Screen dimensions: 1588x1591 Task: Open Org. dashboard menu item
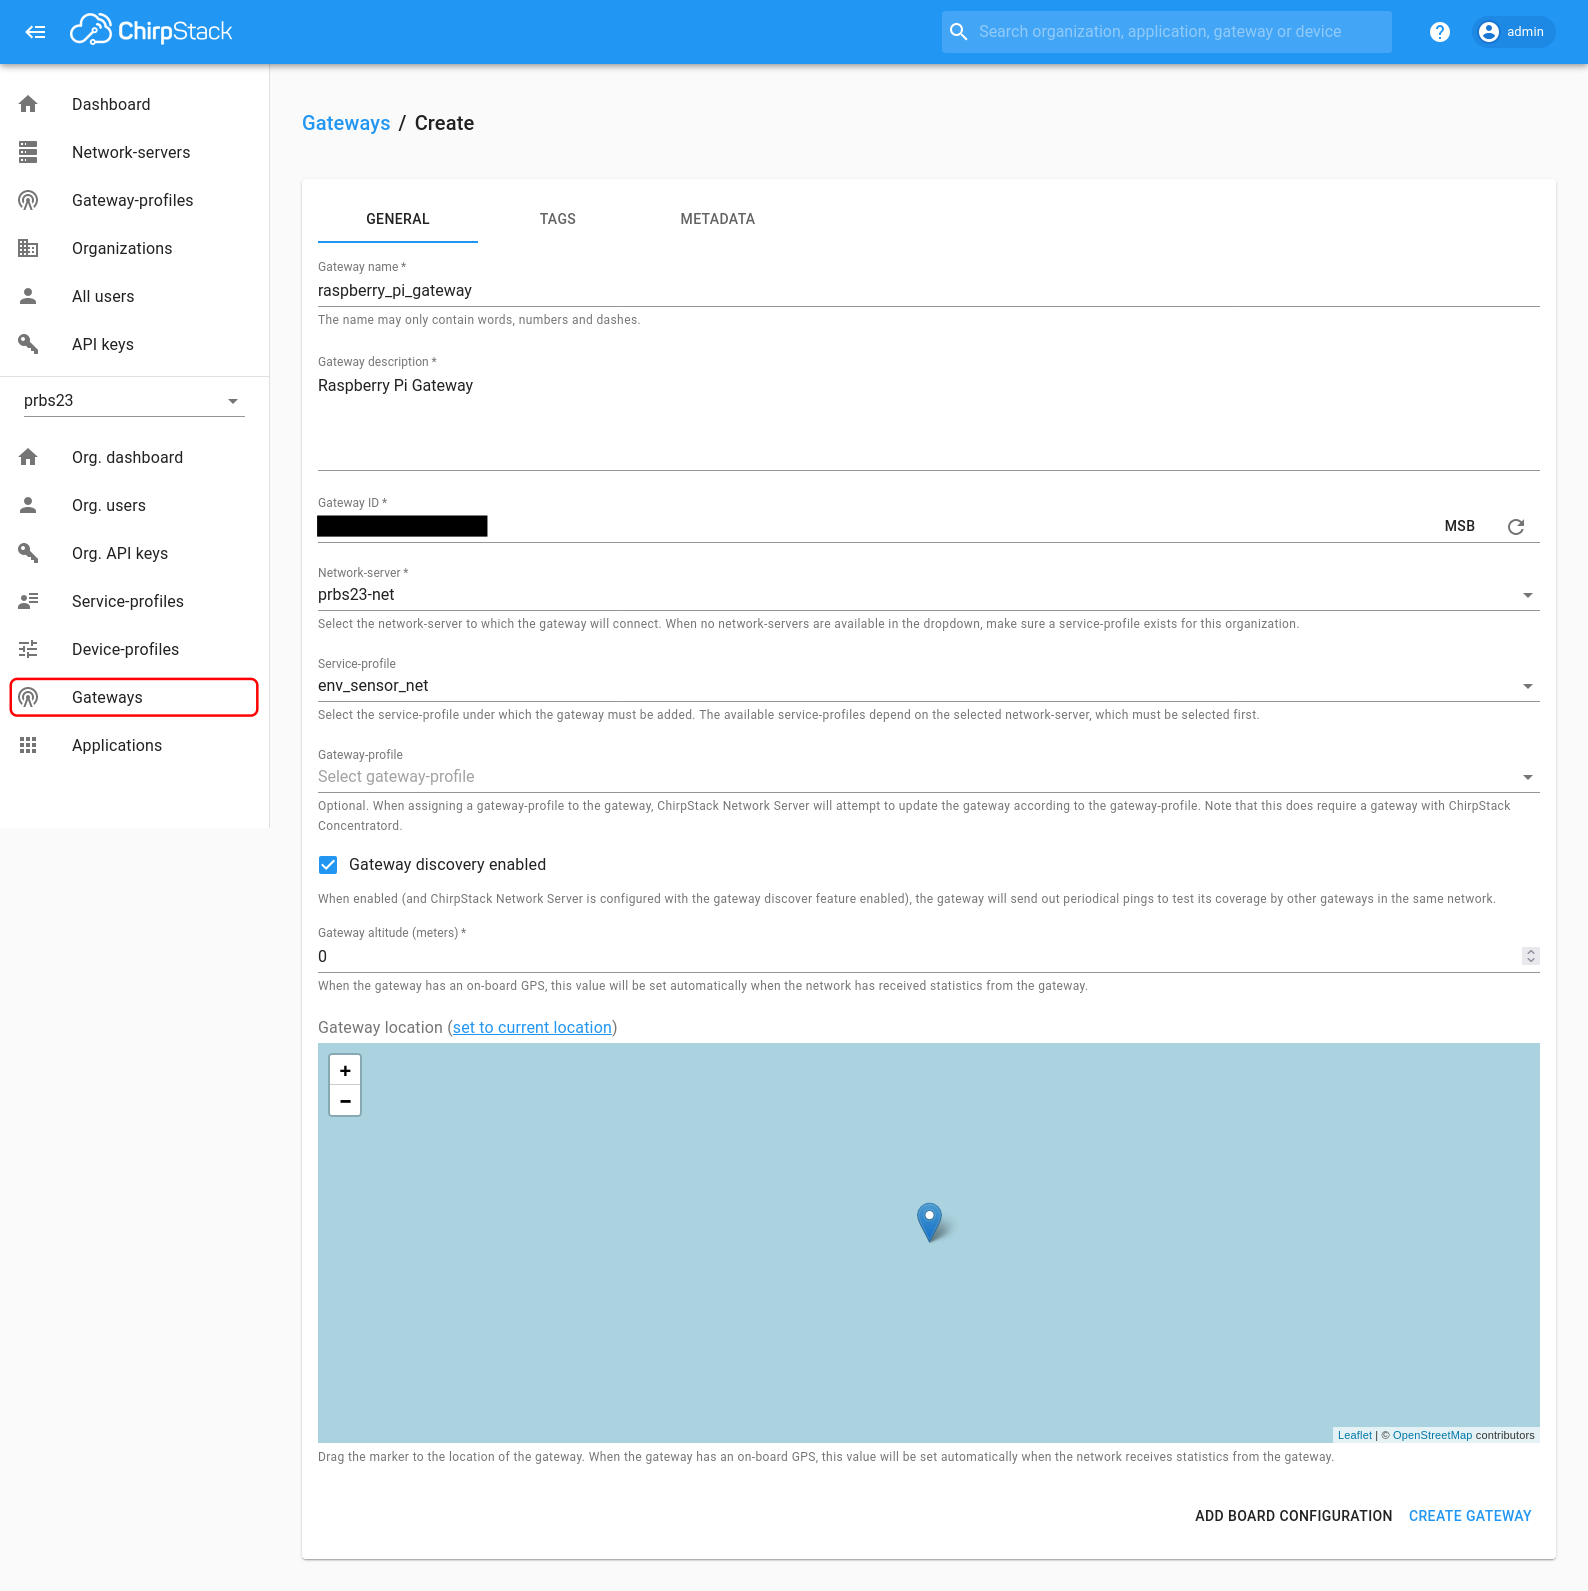pyautogui.click(x=134, y=457)
